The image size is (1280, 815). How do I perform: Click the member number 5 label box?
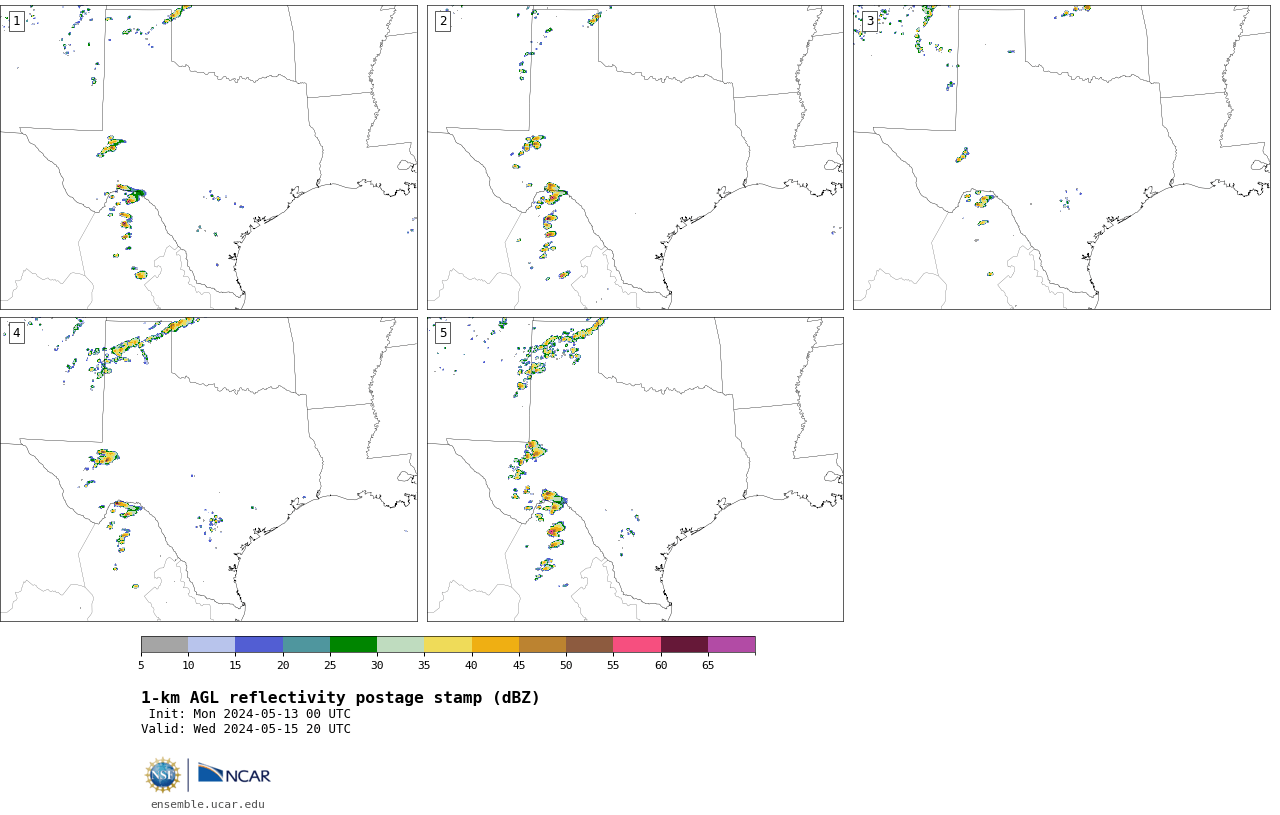[x=443, y=333]
